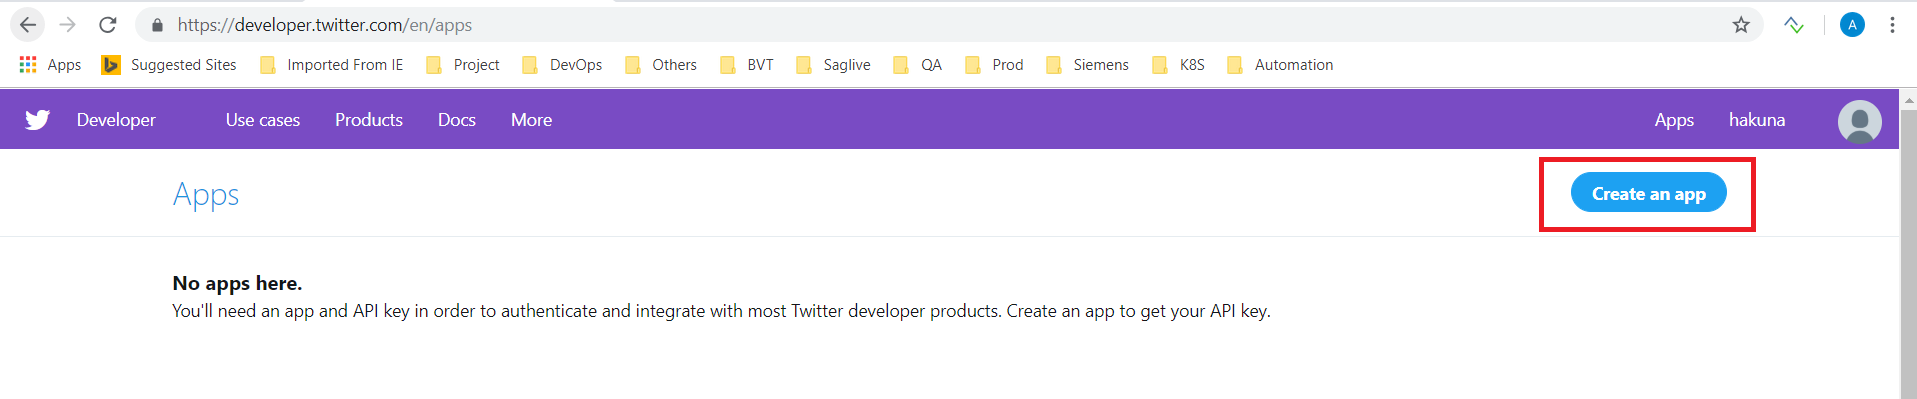Open the Chrome profile avatar 'A'
Image resolution: width=1917 pixels, height=399 pixels.
1852,25
